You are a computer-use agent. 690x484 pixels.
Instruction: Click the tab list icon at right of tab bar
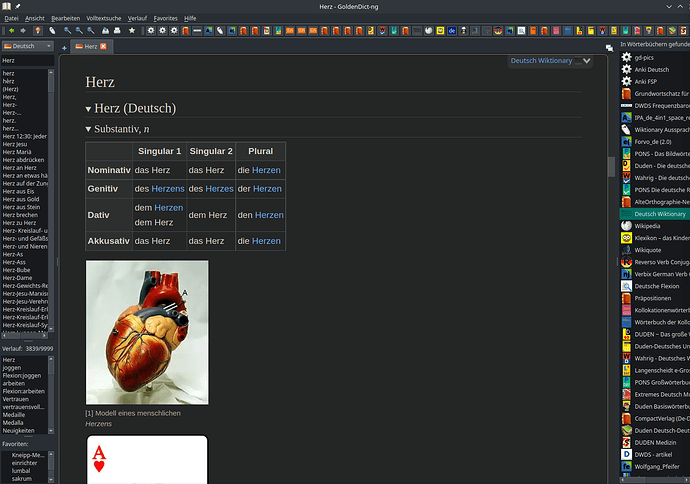[x=609, y=48]
